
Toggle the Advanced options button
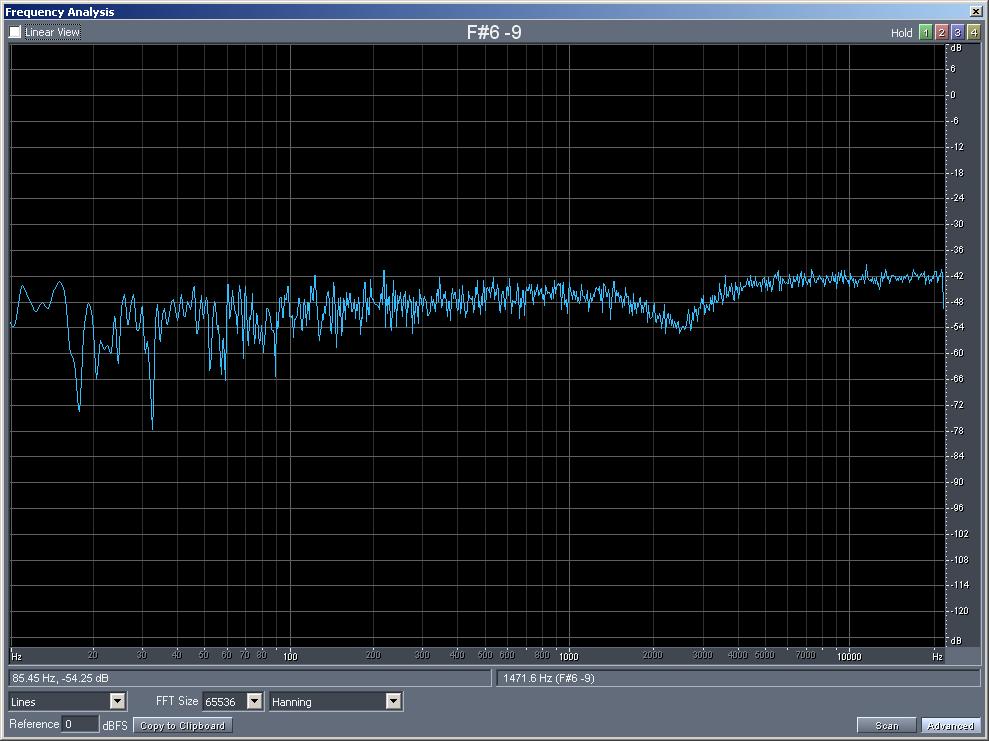point(949,726)
